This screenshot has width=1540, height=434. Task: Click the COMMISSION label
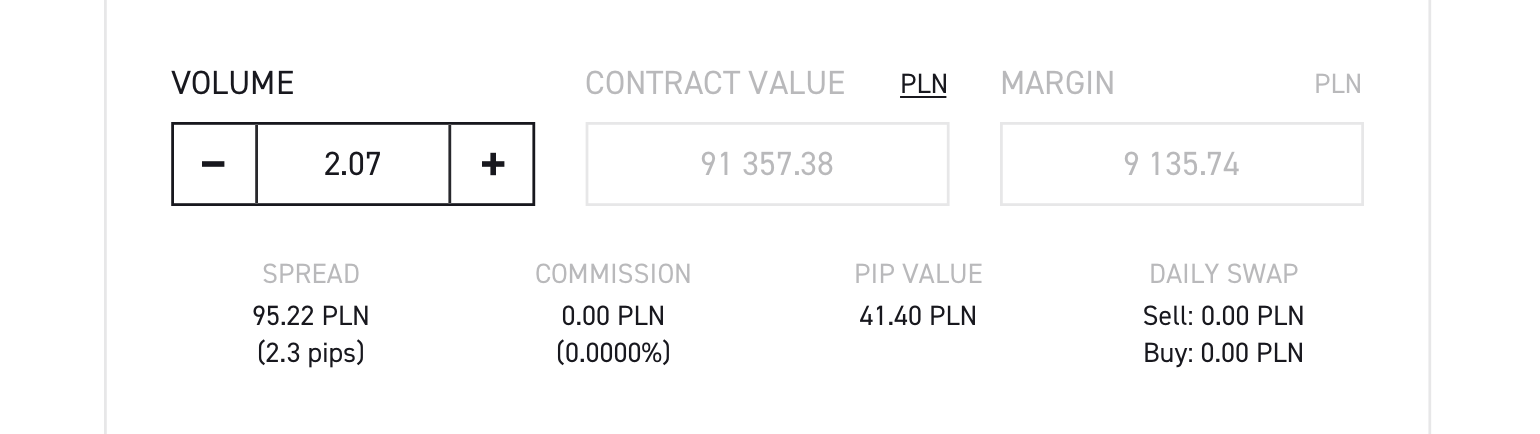[613, 274]
